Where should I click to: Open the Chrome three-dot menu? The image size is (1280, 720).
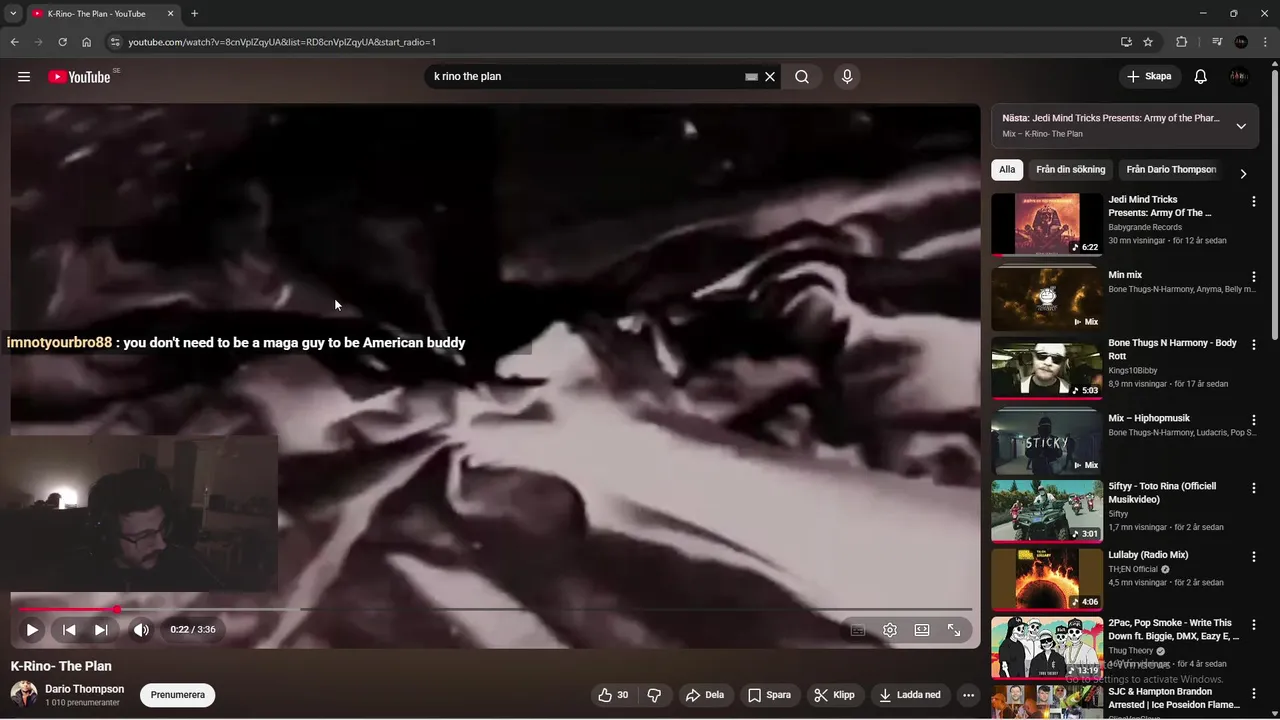(x=1266, y=42)
